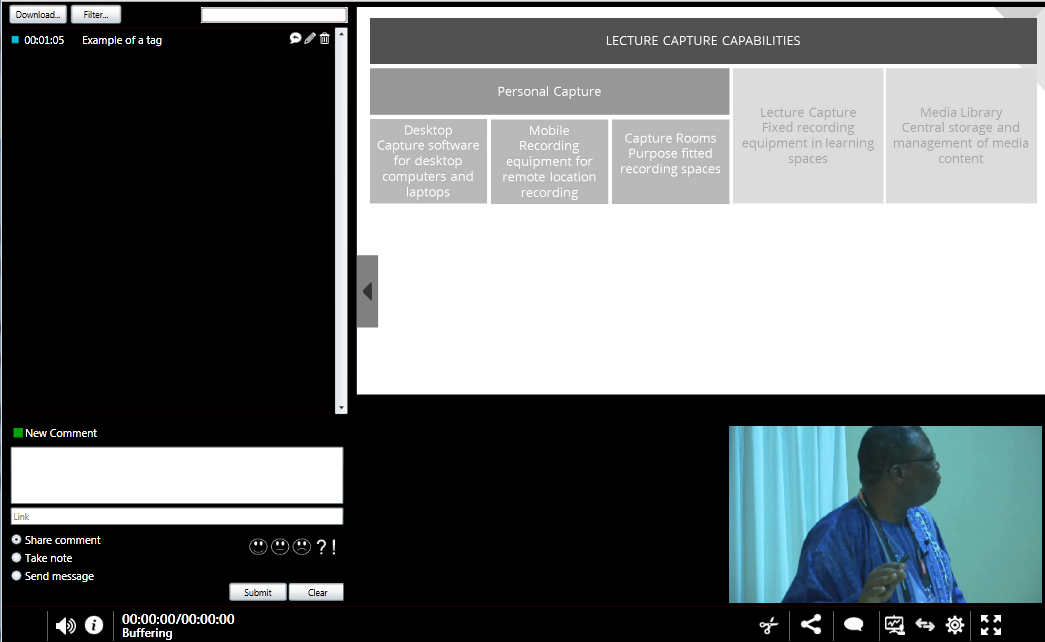
Task: Toggle the comments speech bubble icon
Action: pos(854,625)
